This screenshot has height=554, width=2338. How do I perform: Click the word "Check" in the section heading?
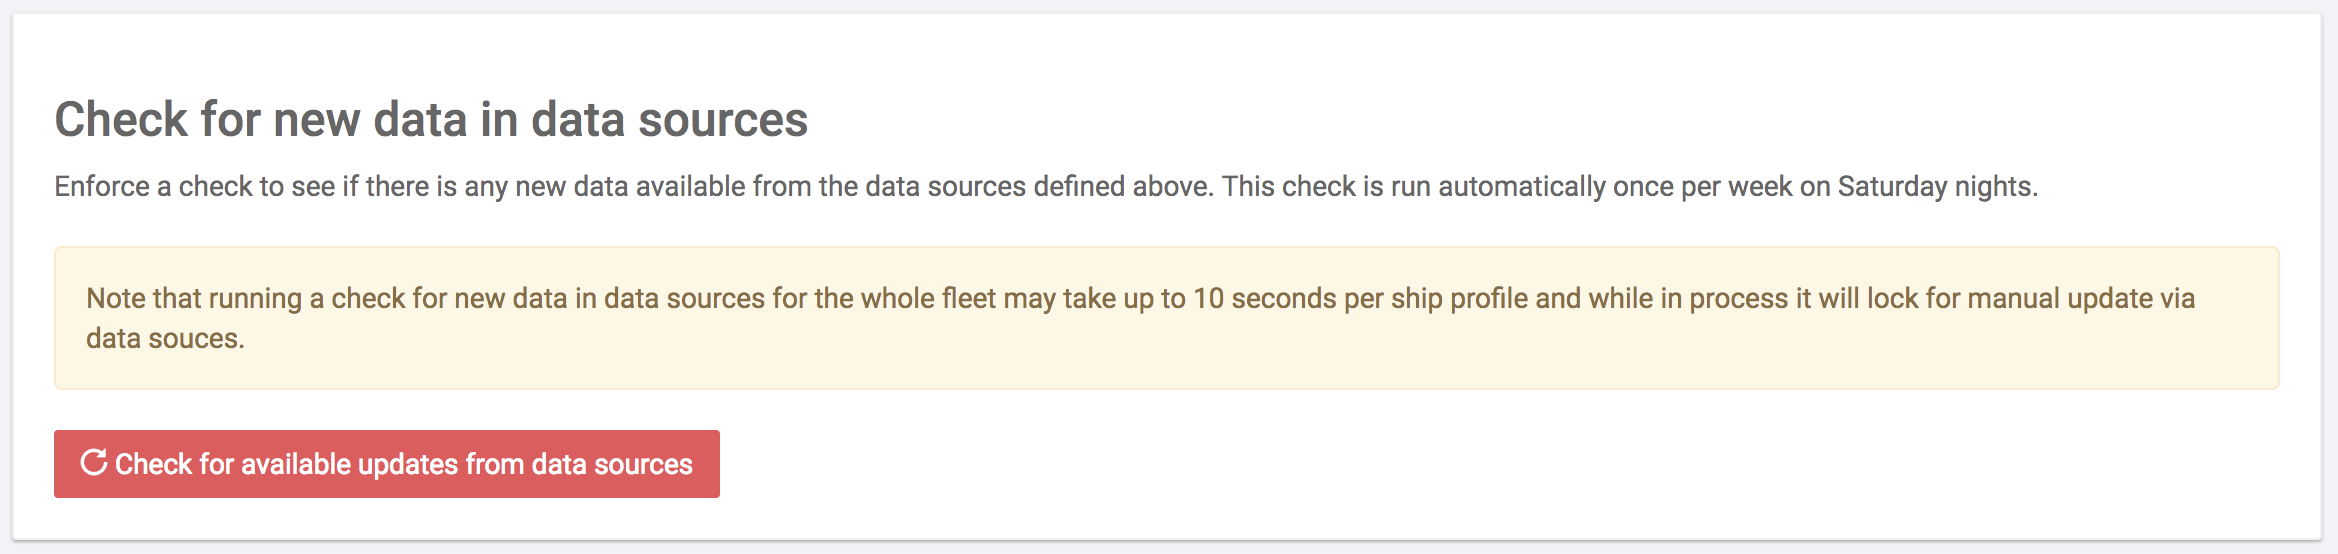(121, 120)
